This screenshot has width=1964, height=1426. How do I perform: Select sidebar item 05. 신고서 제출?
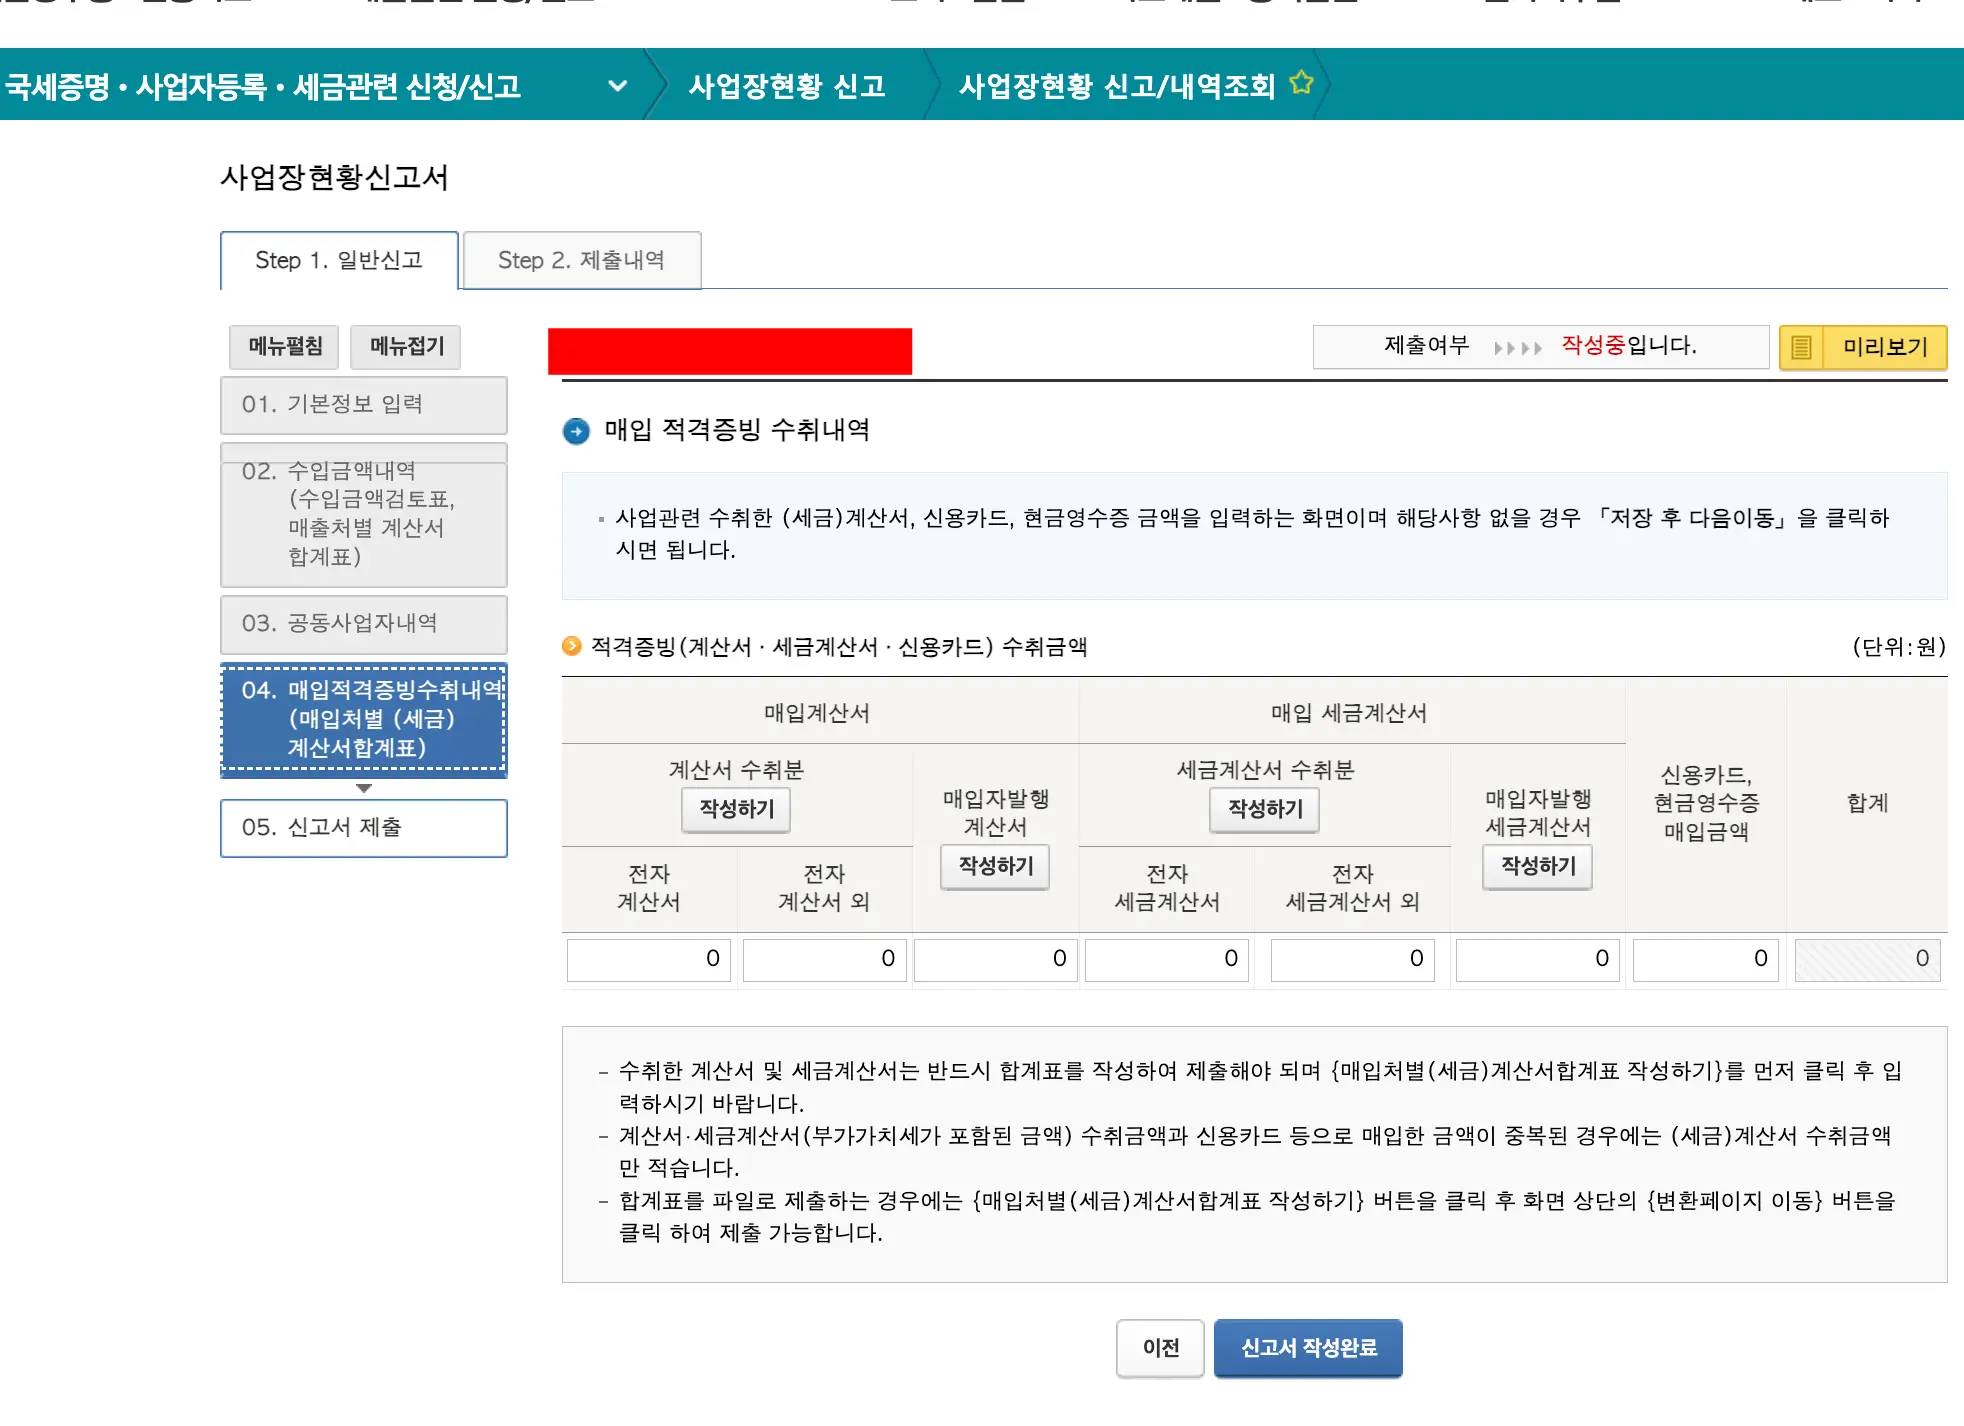click(x=363, y=828)
